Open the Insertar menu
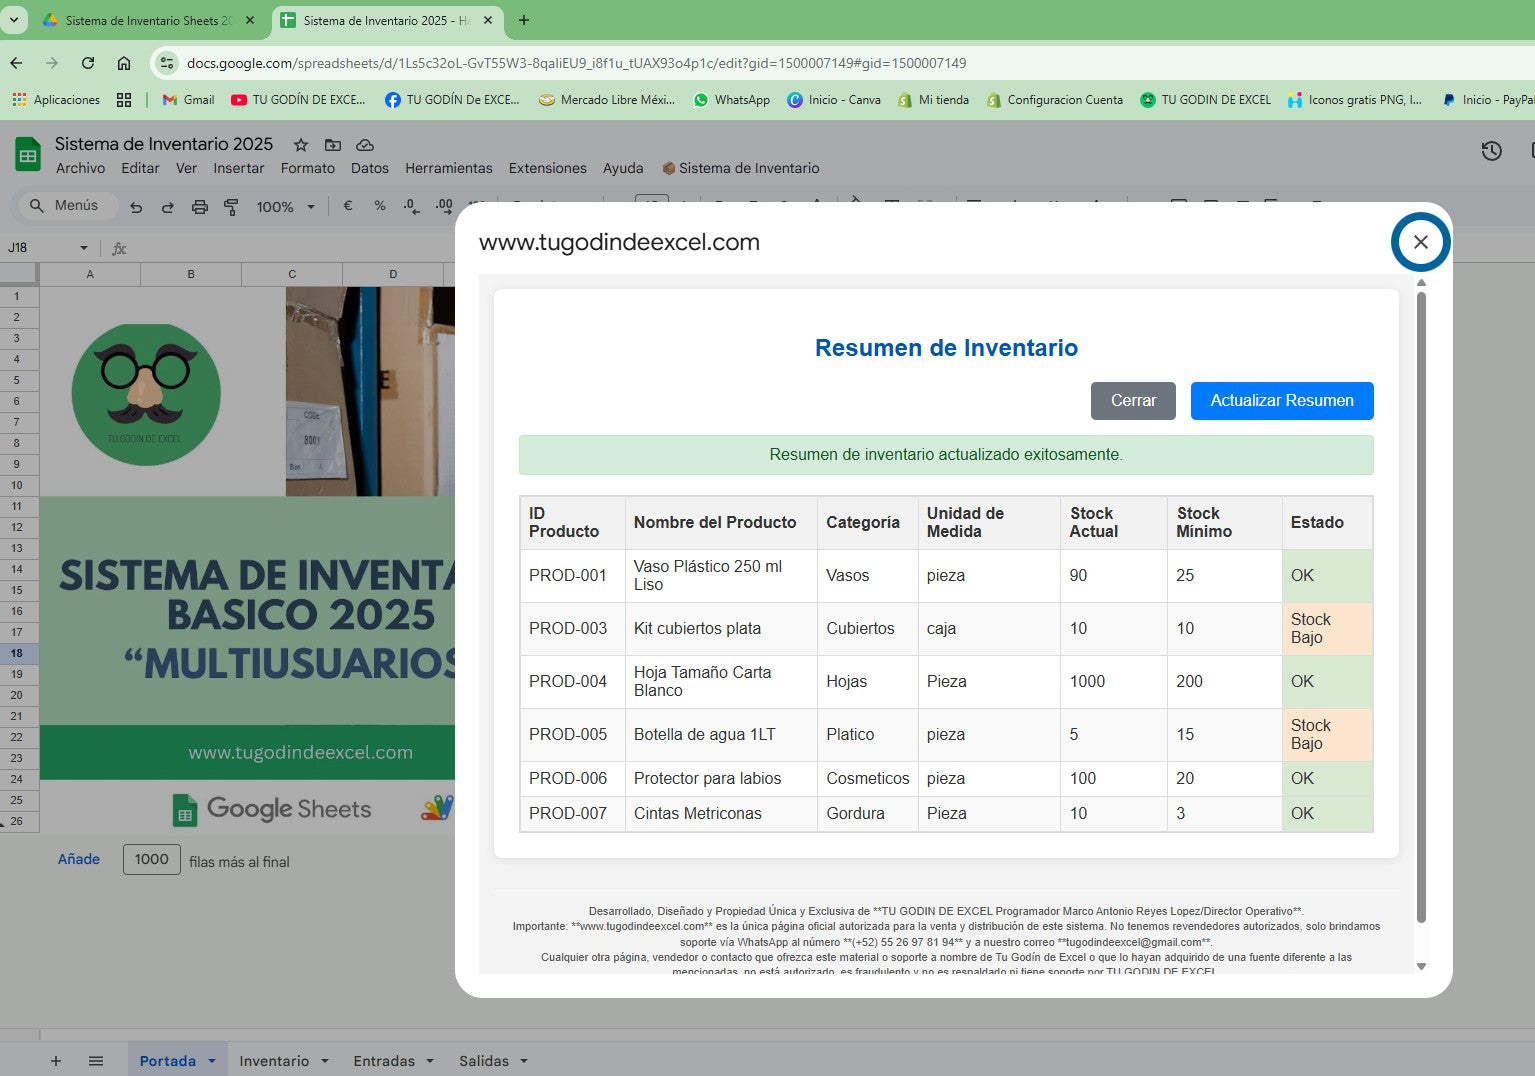This screenshot has height=1076, width=1535. [x=238, y=168]
